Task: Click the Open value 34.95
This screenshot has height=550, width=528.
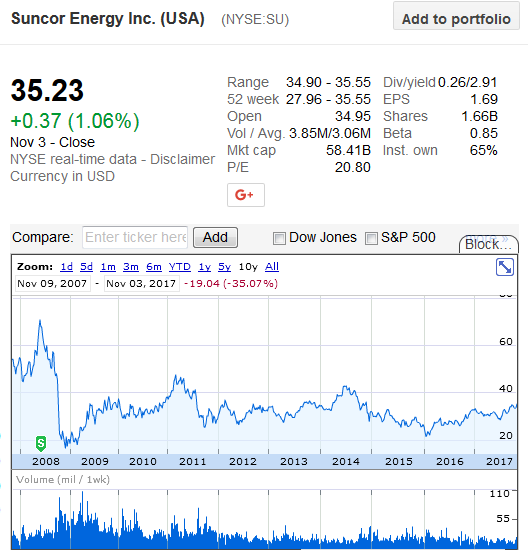Action: (353, 116)
